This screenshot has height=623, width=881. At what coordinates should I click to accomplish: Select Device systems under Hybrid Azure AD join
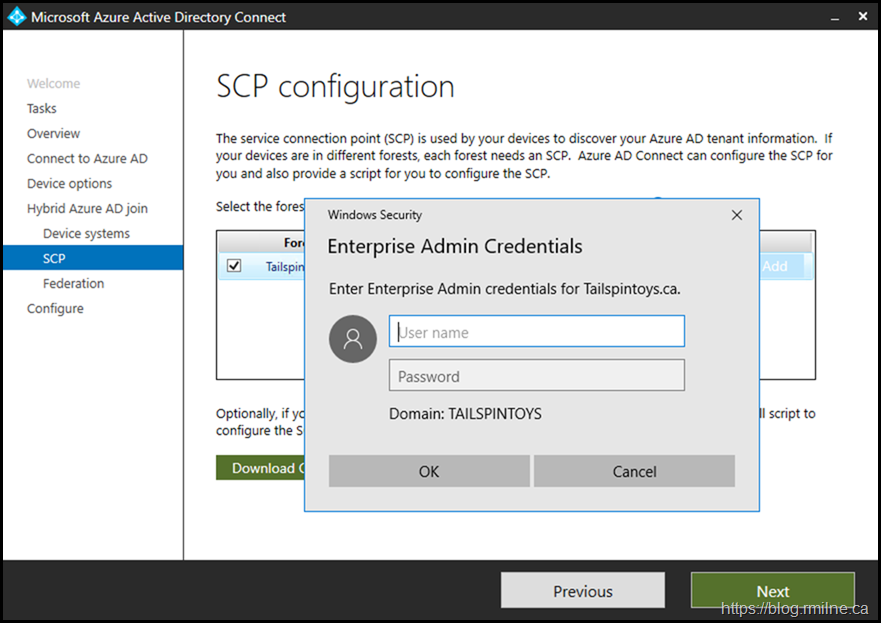pos(86,233)
